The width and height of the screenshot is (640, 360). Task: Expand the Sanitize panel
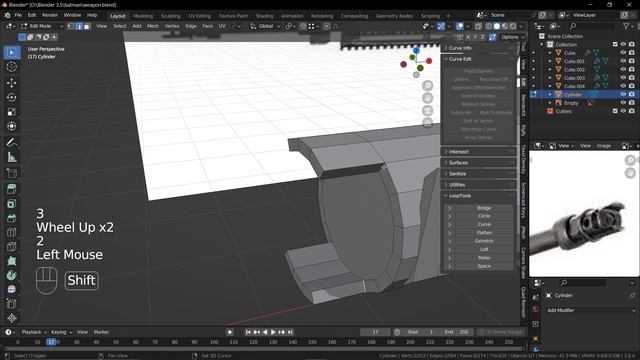[479, 174]
